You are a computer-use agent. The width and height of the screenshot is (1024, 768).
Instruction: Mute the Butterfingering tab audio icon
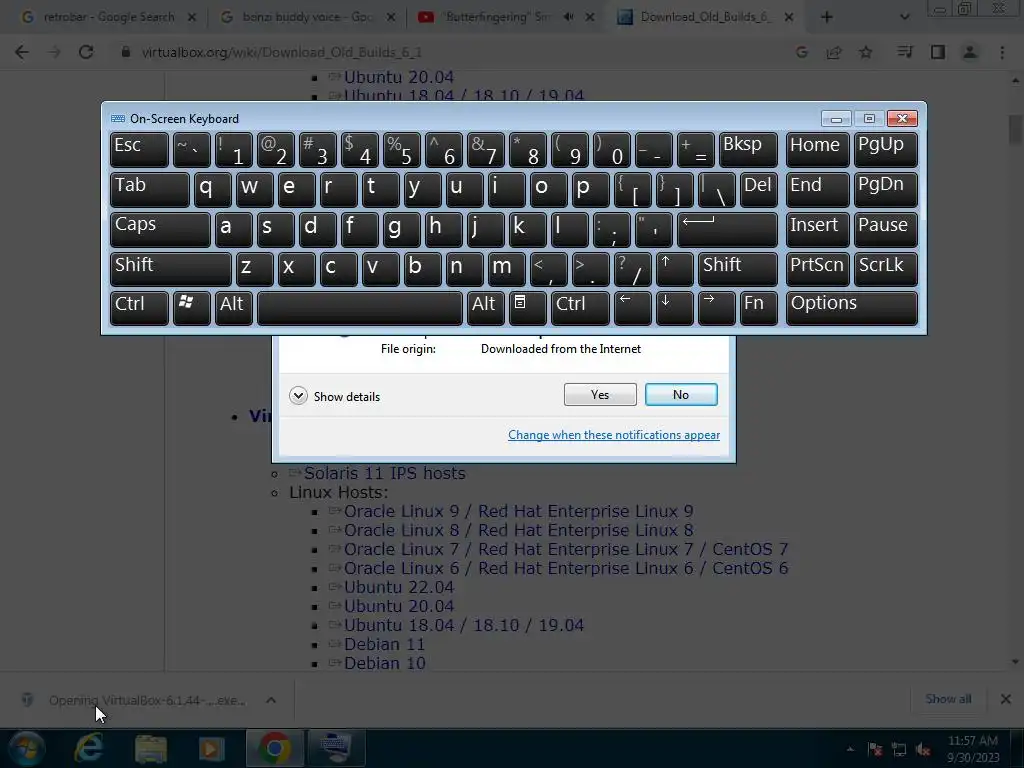(x=568, y=17)
